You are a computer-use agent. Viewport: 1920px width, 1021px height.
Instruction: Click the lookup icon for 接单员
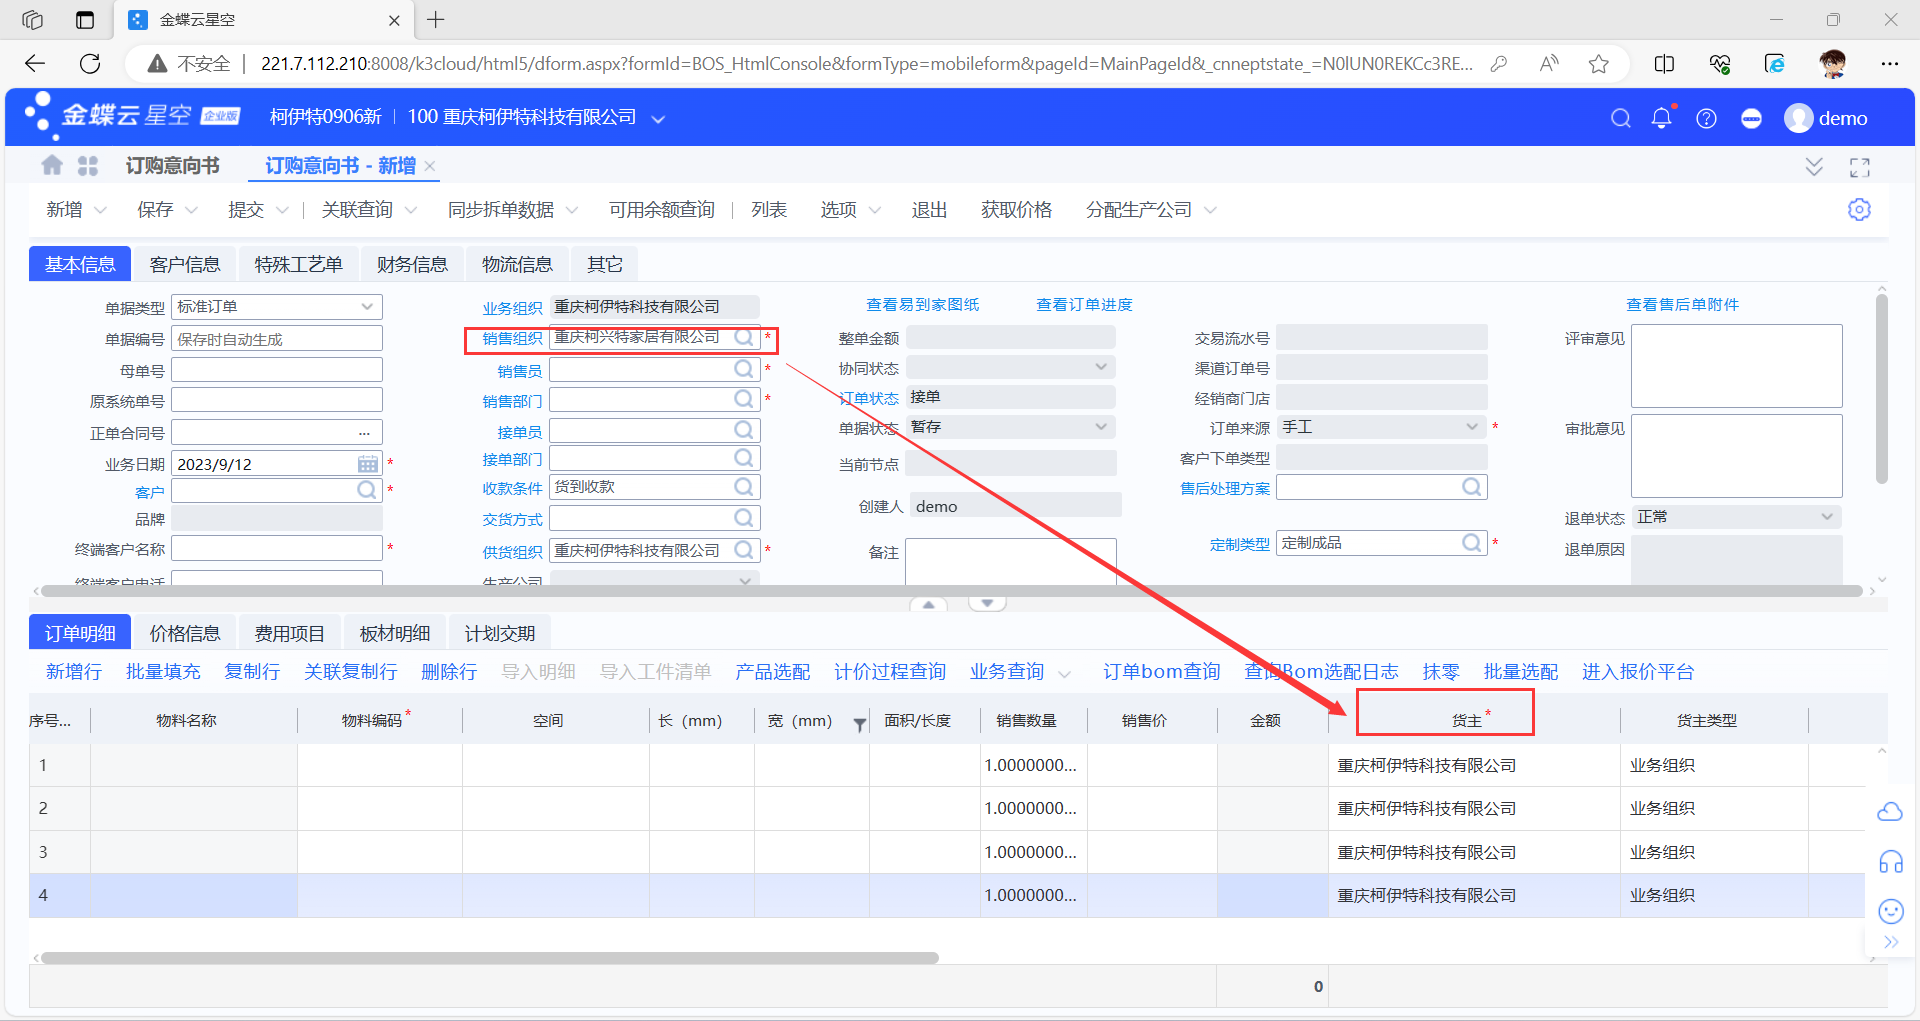(x=744, y=430)
